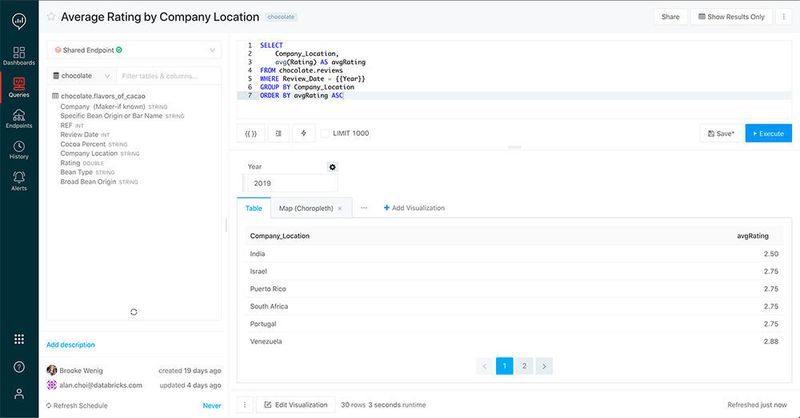Click Show Results Only
800x418 pixels.
tap(731, 17)
